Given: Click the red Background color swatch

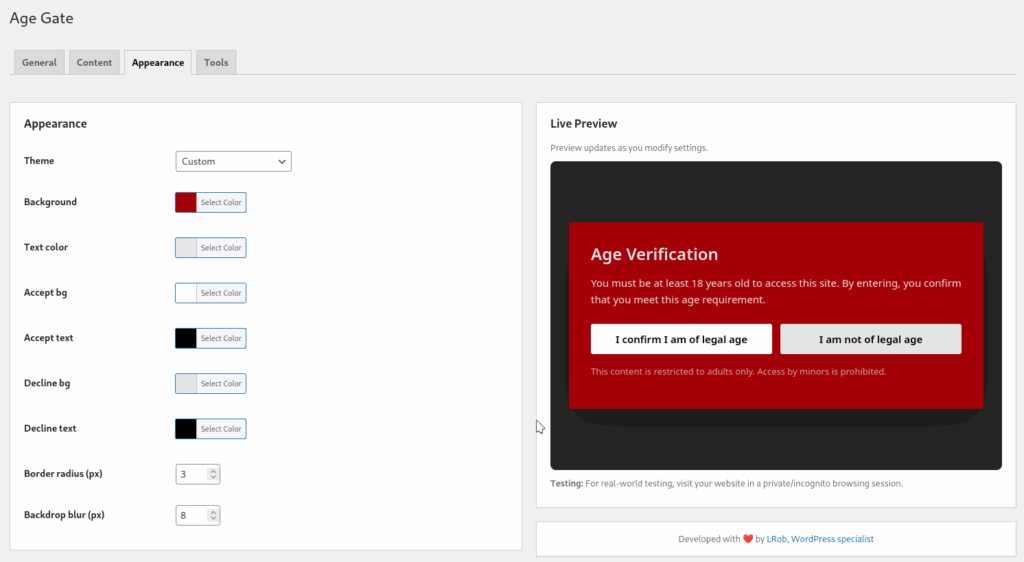Looking at the screenshot, I should click(x=186, y=202).
